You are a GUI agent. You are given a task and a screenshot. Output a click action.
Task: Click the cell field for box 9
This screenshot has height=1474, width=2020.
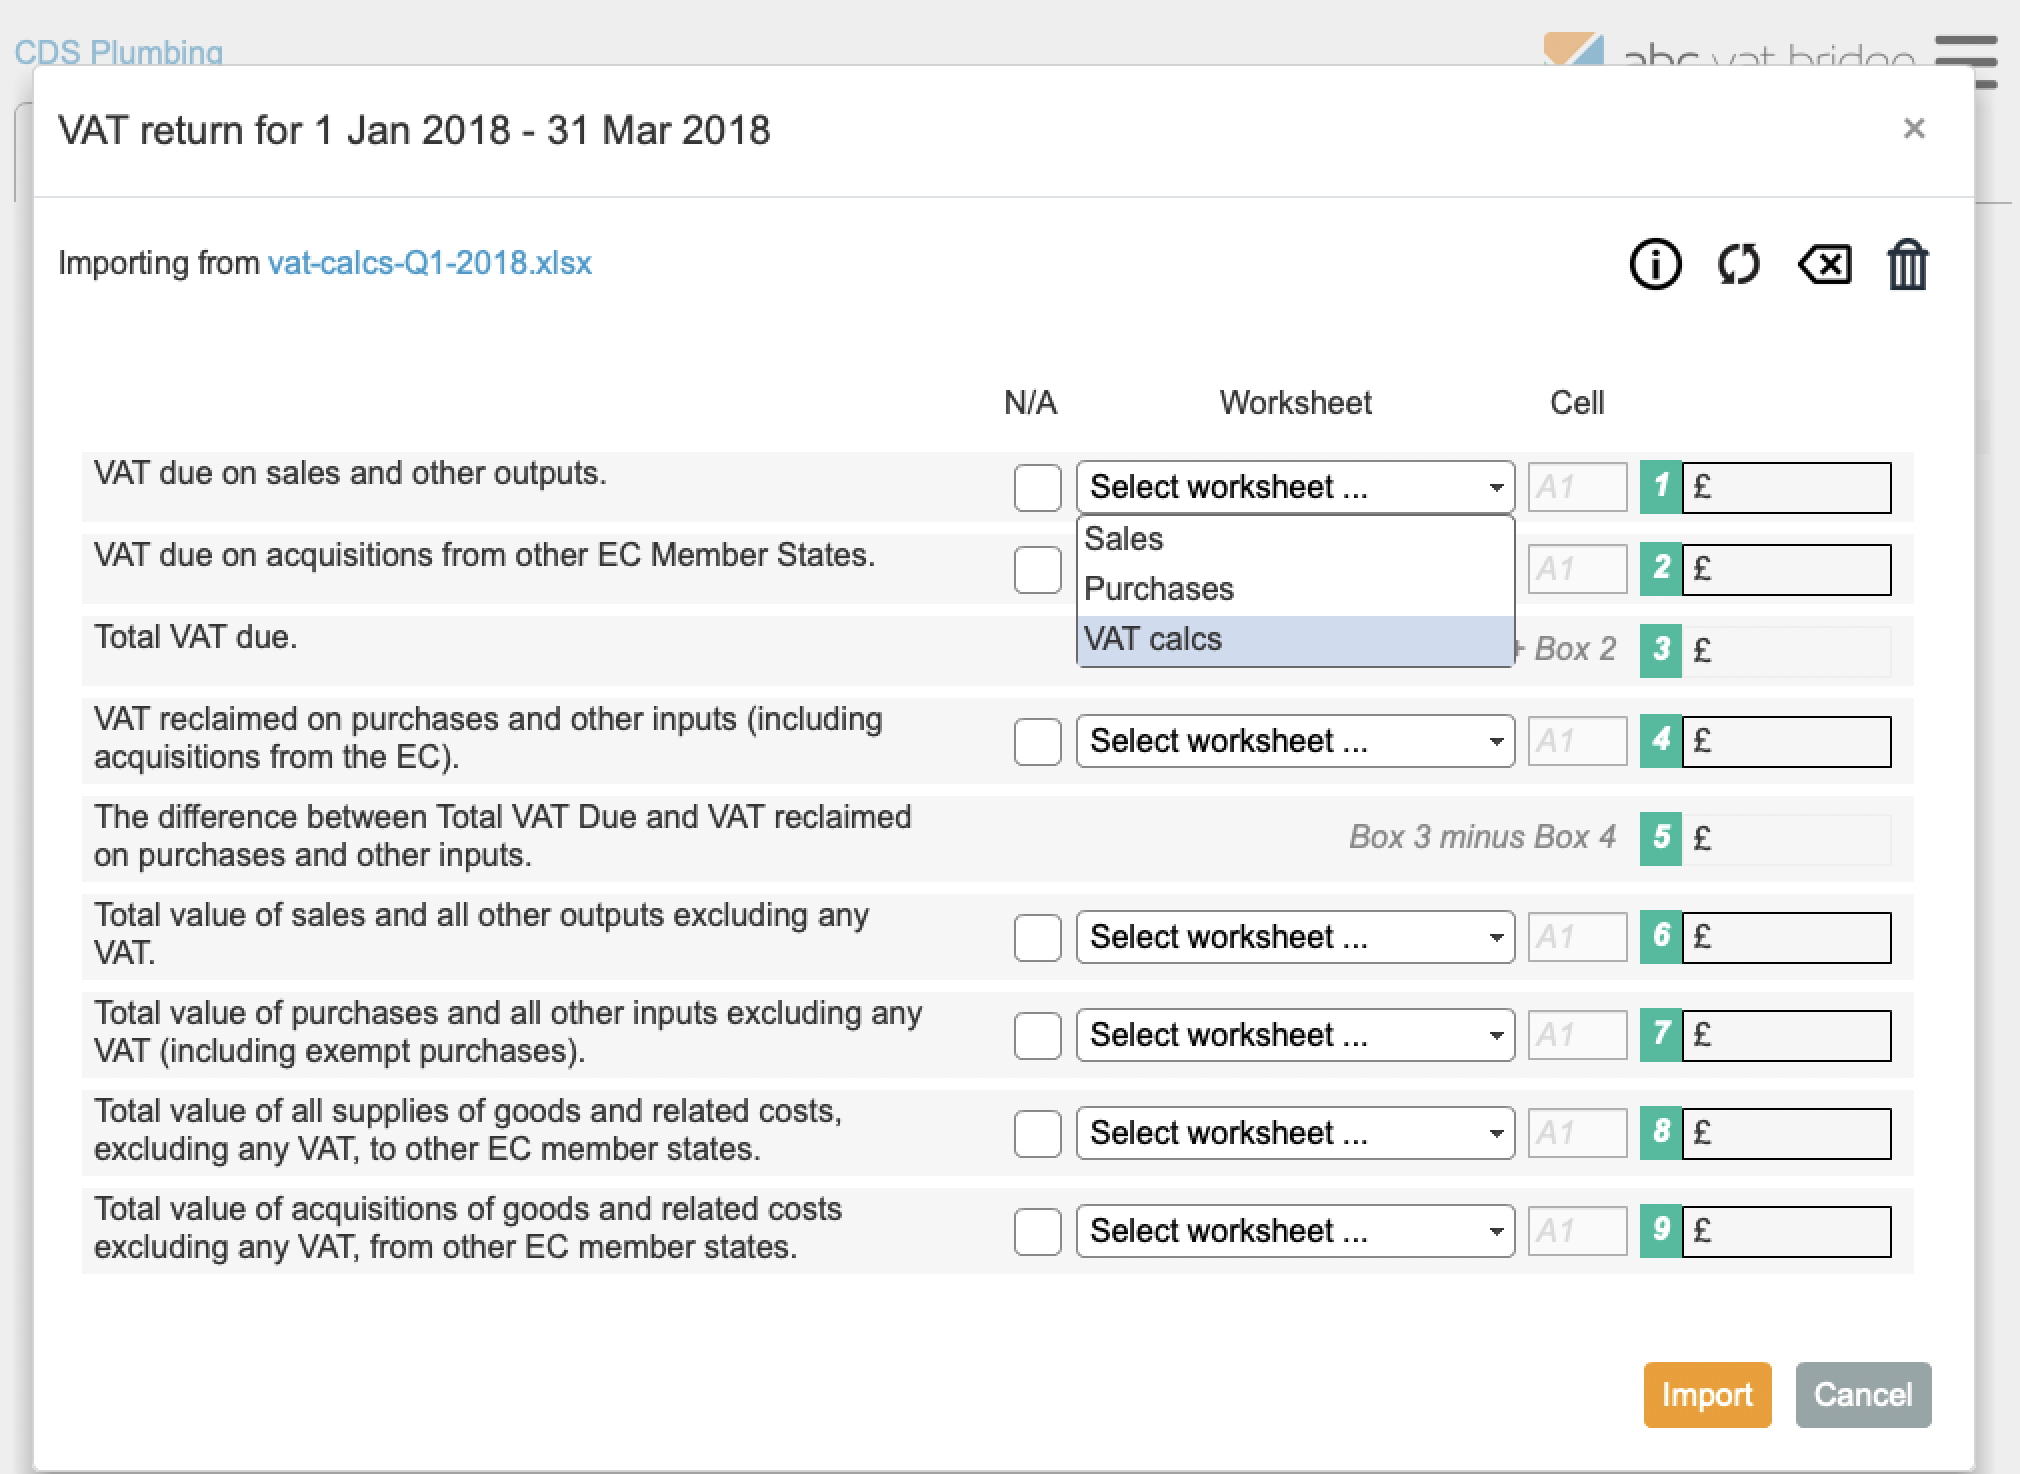1577,1231
